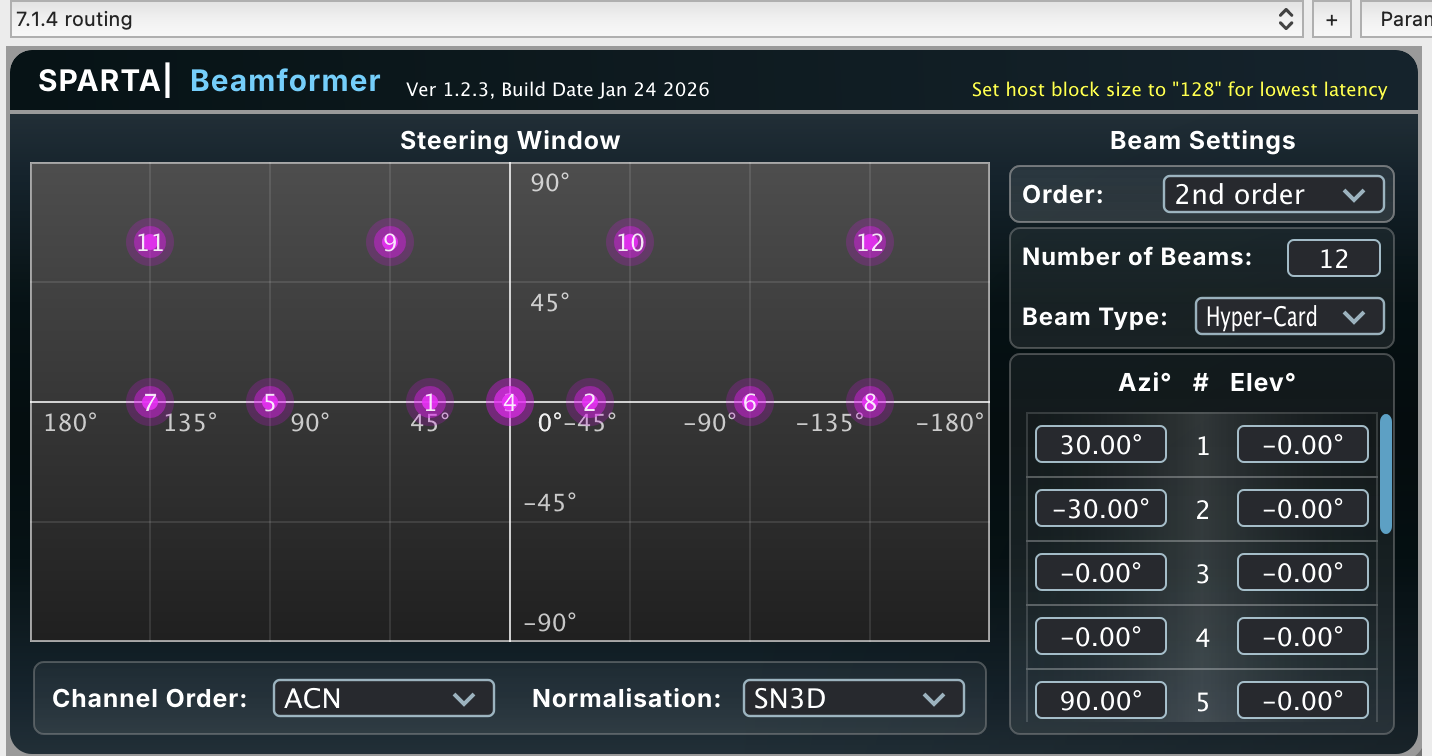Select beam marker 6 in the Steering Window
The image size is (1432, 756).
click(750, 403)
